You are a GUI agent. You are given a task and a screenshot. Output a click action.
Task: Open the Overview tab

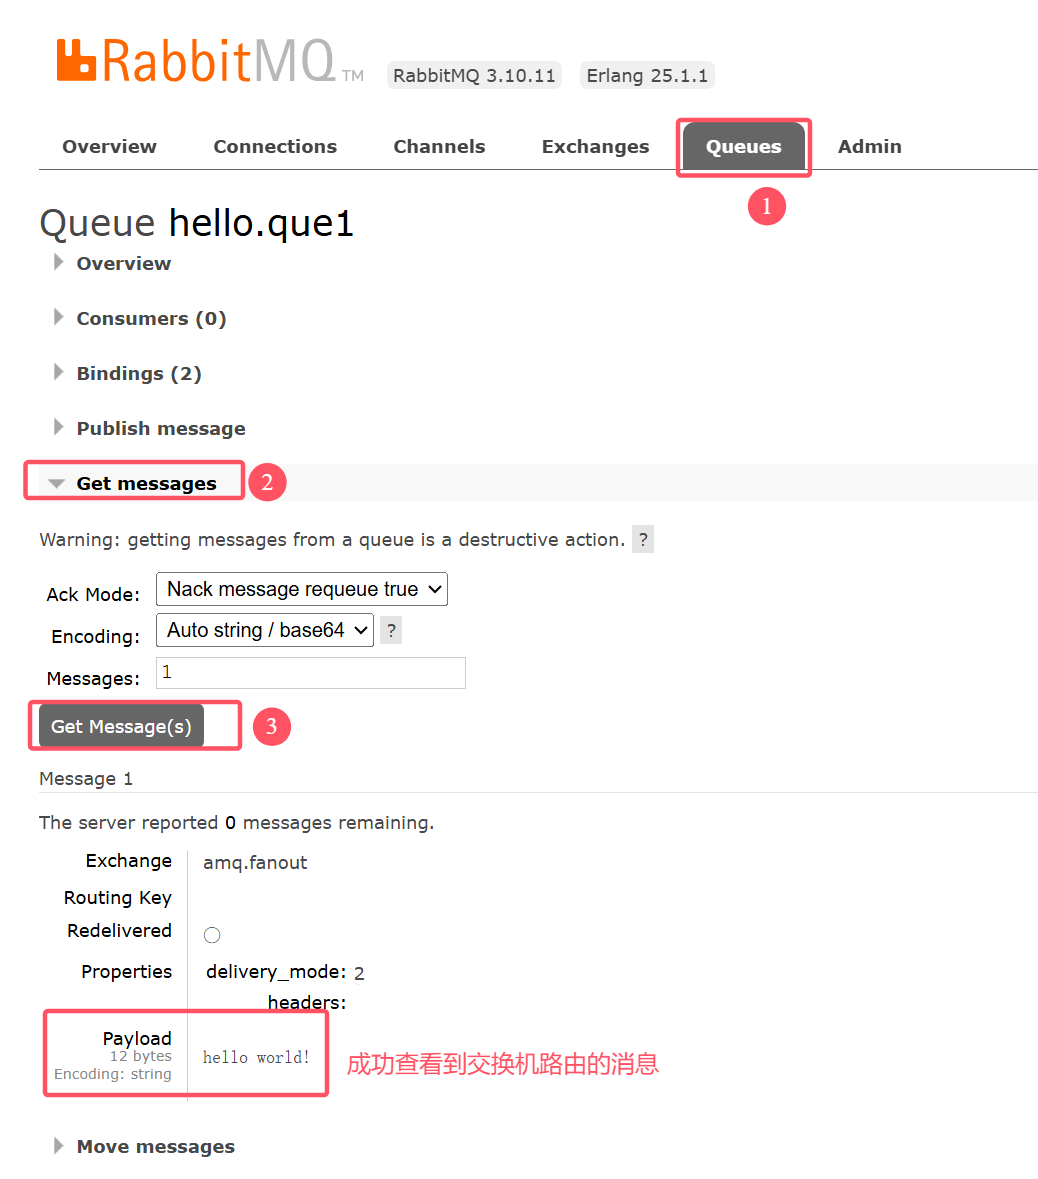tap(110, 147)
